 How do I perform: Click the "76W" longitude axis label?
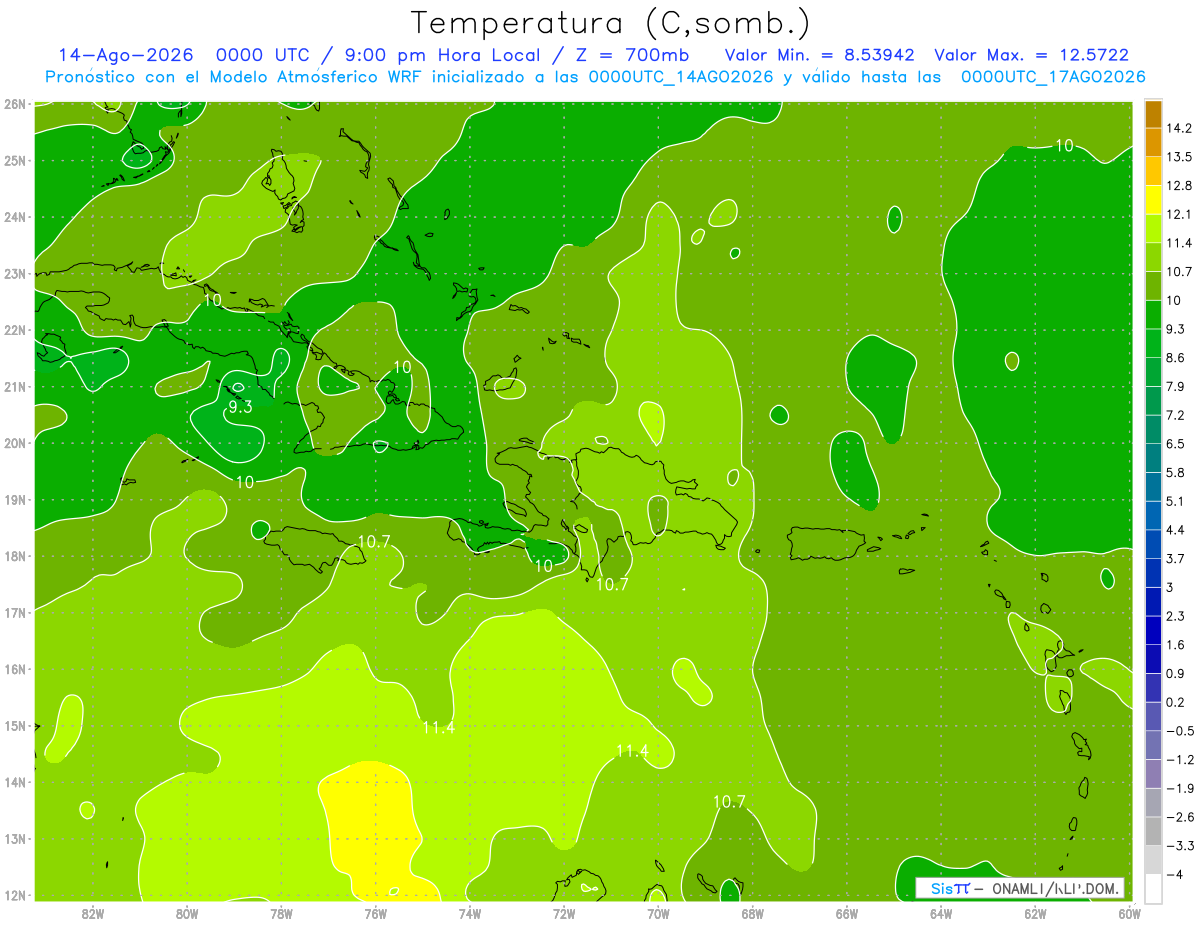point(376,913)
